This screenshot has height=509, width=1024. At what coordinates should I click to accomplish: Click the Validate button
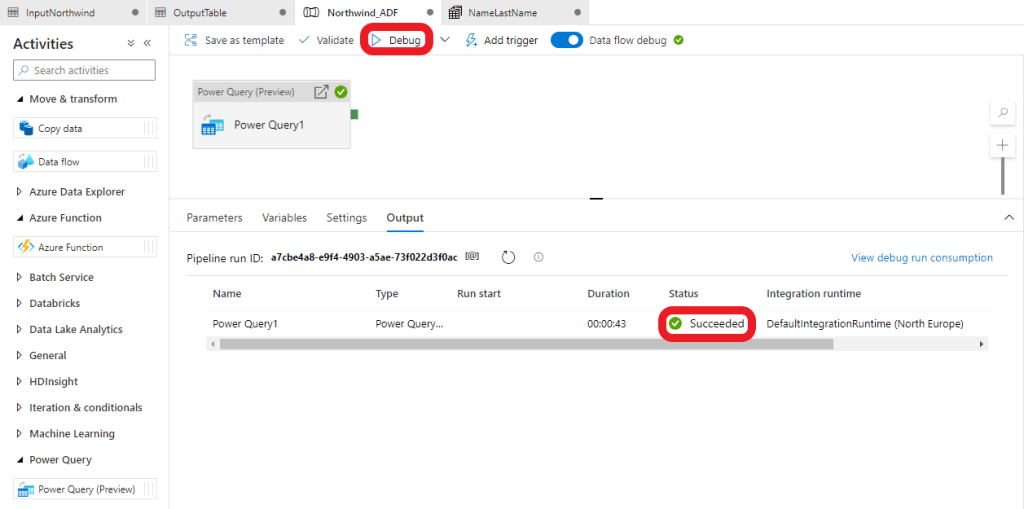(x=326, y=40)
